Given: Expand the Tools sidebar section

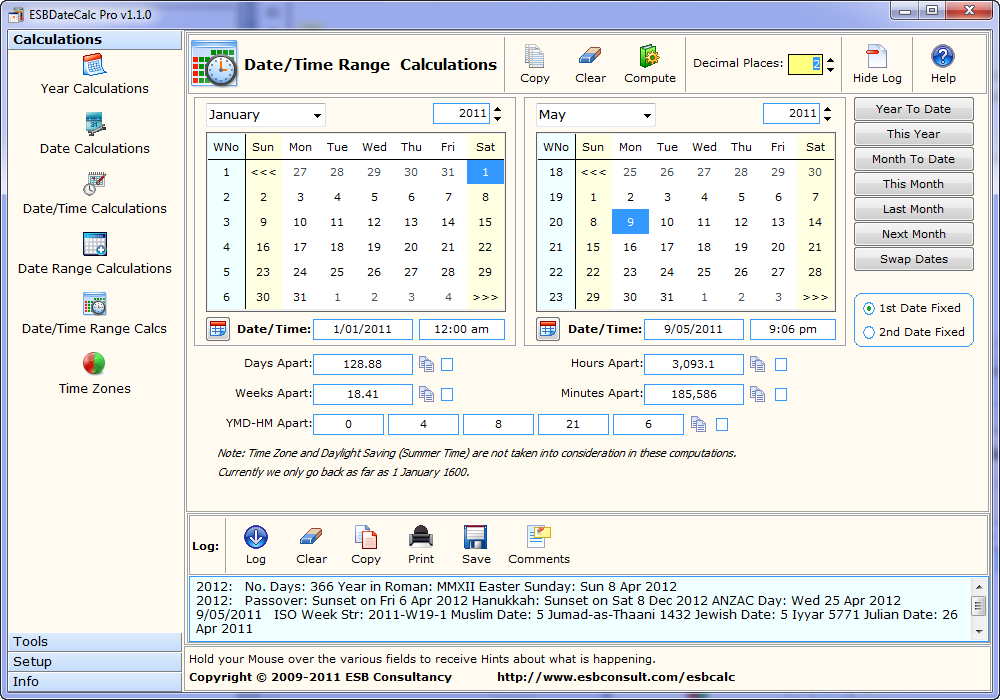Looking at the screenshot, I should point(94,641).
